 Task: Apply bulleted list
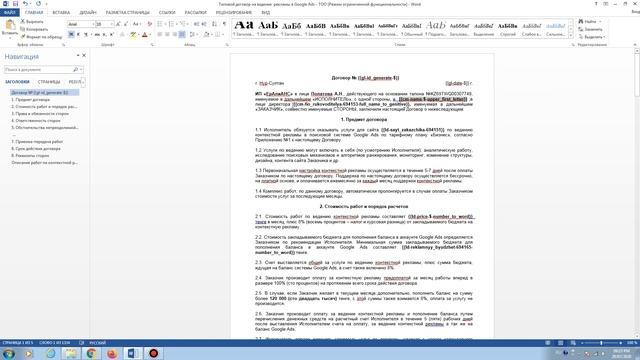click(160, 24)
